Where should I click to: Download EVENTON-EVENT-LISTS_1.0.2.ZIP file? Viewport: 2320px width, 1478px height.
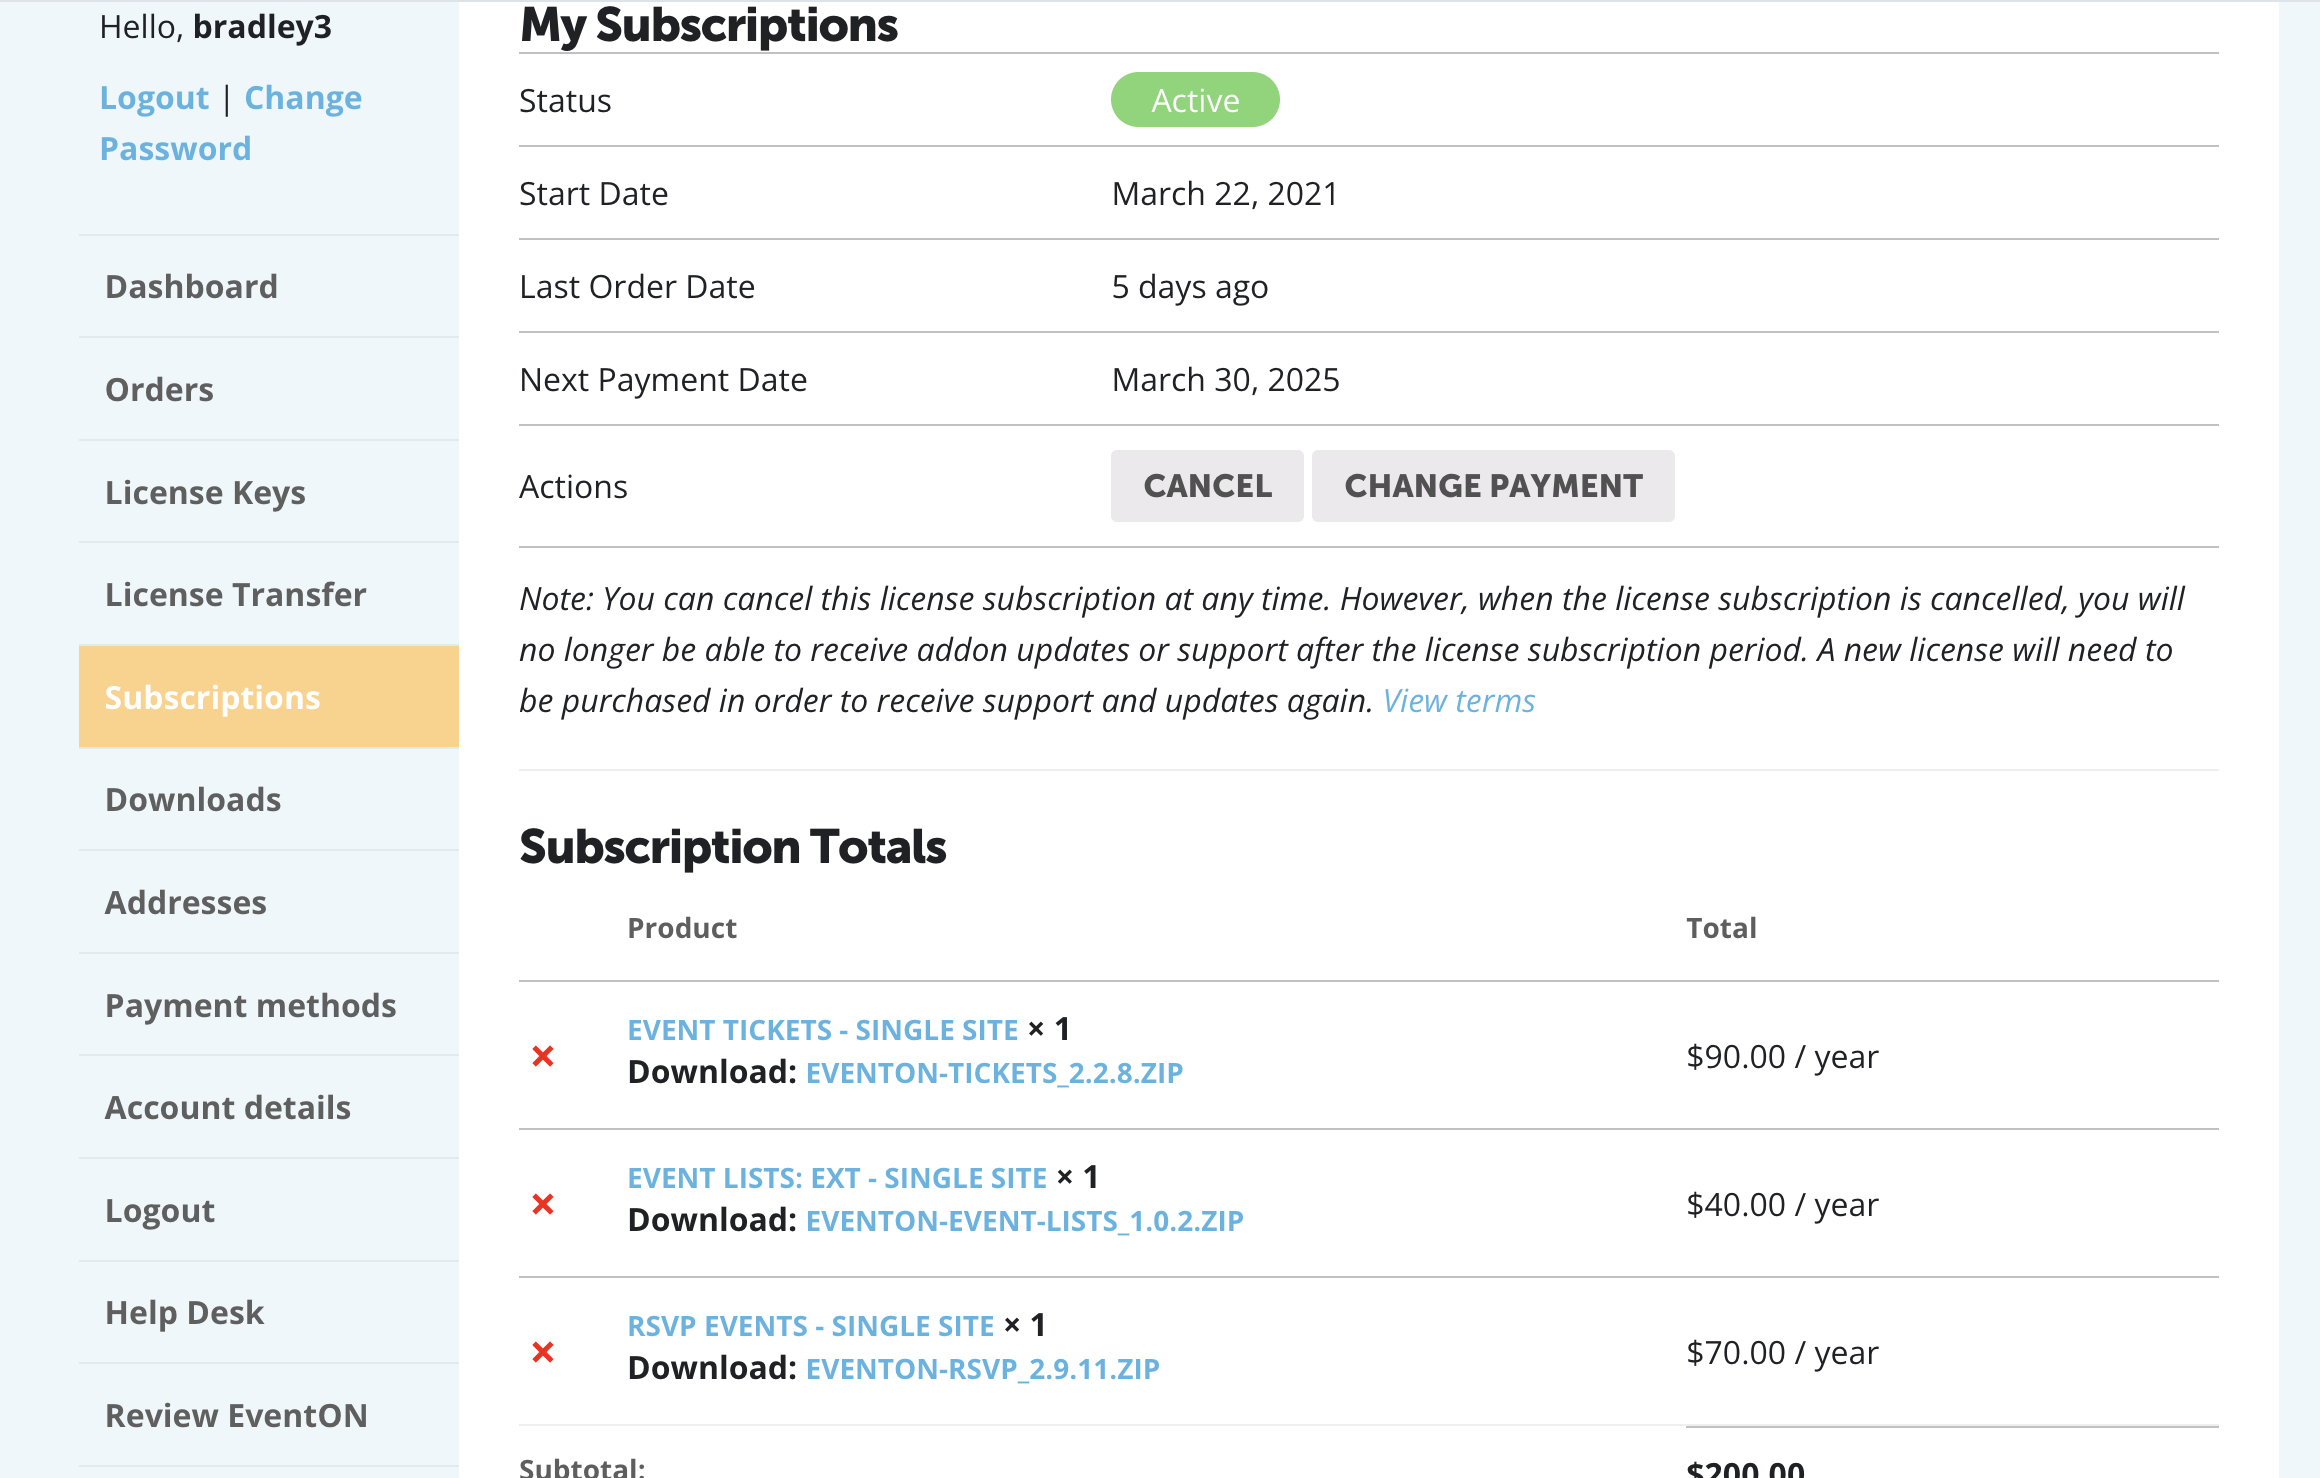[x=1024, y=1221]
